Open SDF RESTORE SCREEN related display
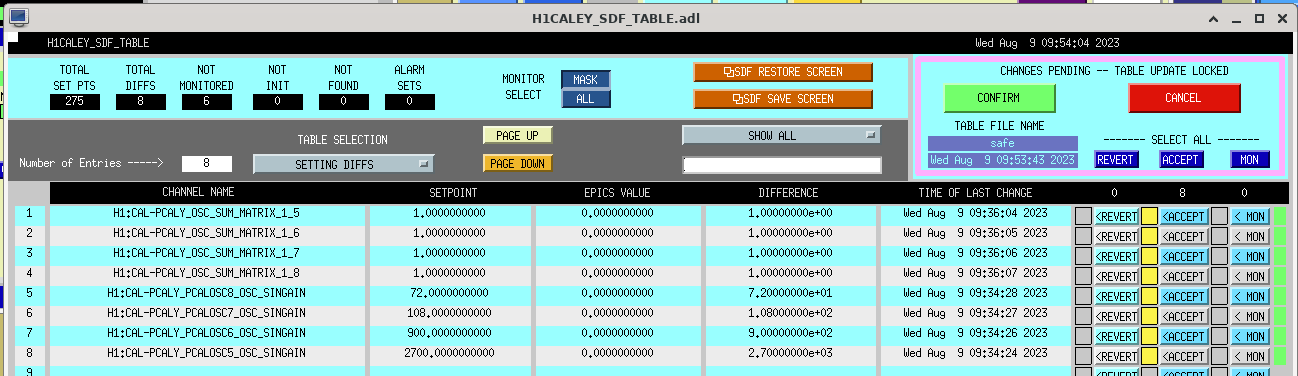 point(783,72)
